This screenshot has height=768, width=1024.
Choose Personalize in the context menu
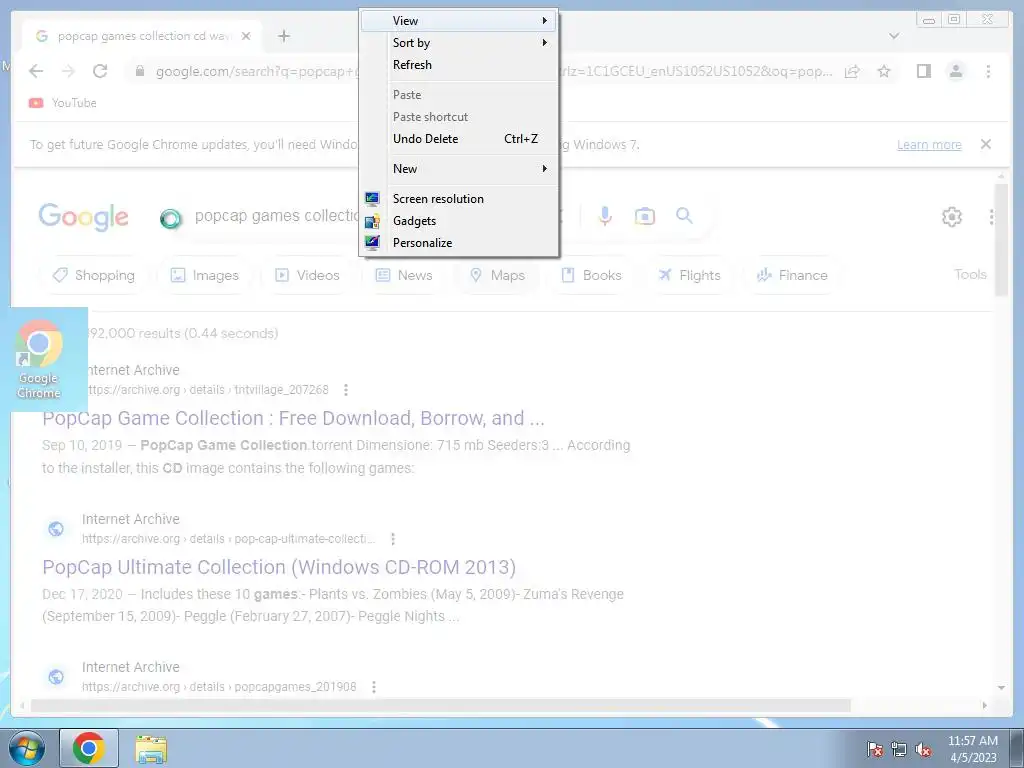coord(458,243)
